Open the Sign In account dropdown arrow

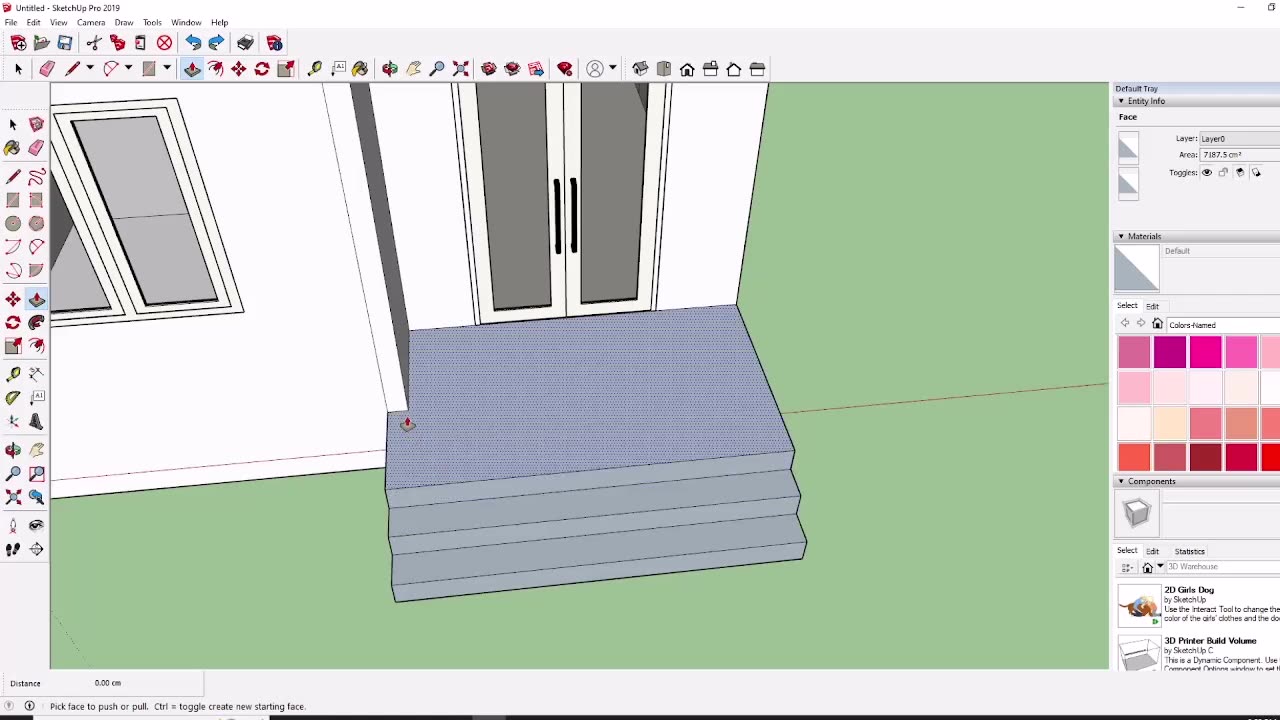tap(612, 69)
